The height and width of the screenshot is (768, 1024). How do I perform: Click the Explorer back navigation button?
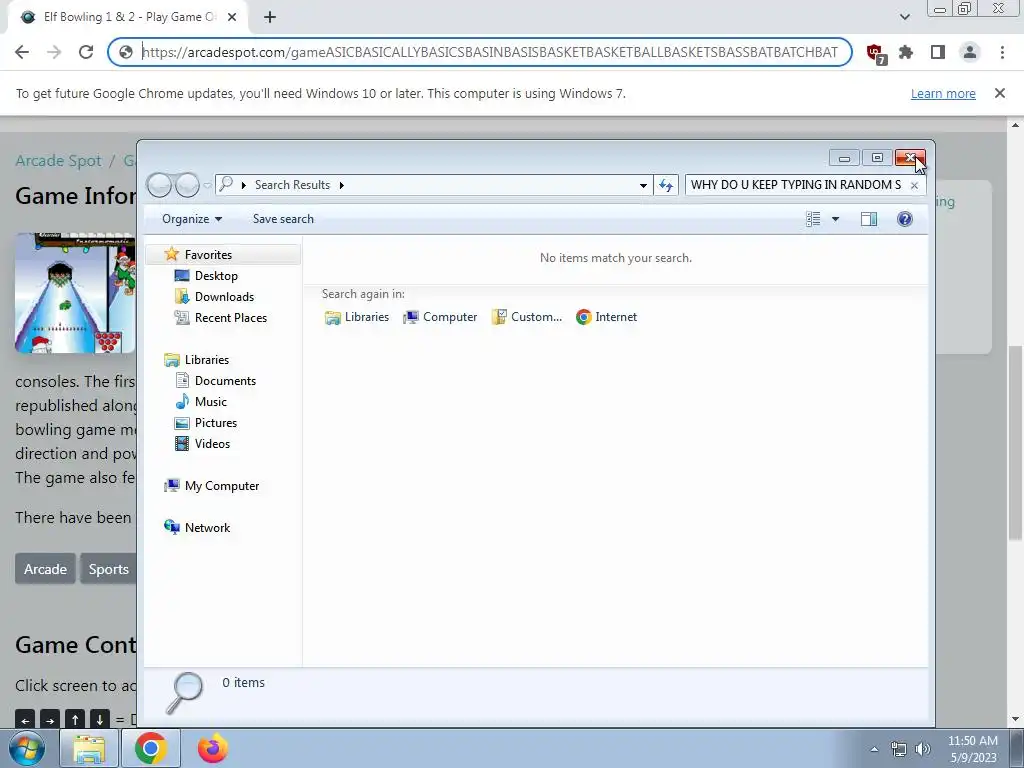coord(159,185)
